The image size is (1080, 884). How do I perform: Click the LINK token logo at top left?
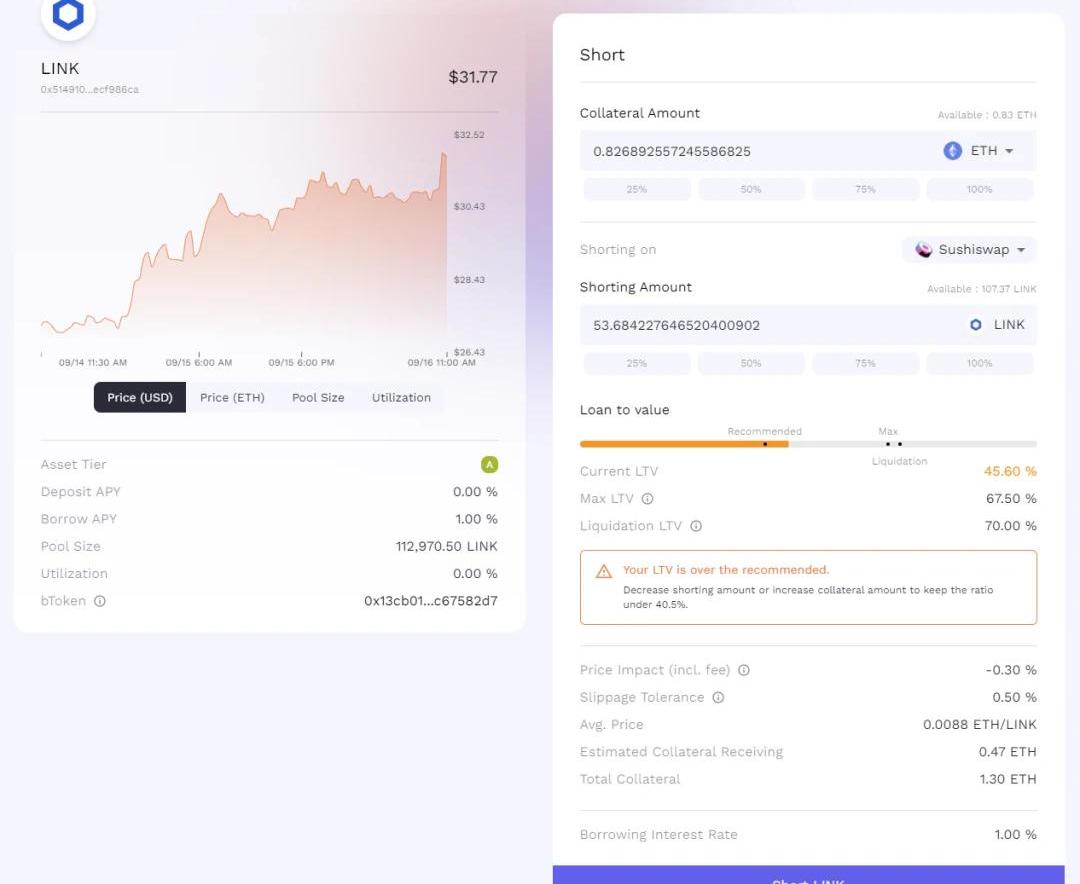coord(68,15)
